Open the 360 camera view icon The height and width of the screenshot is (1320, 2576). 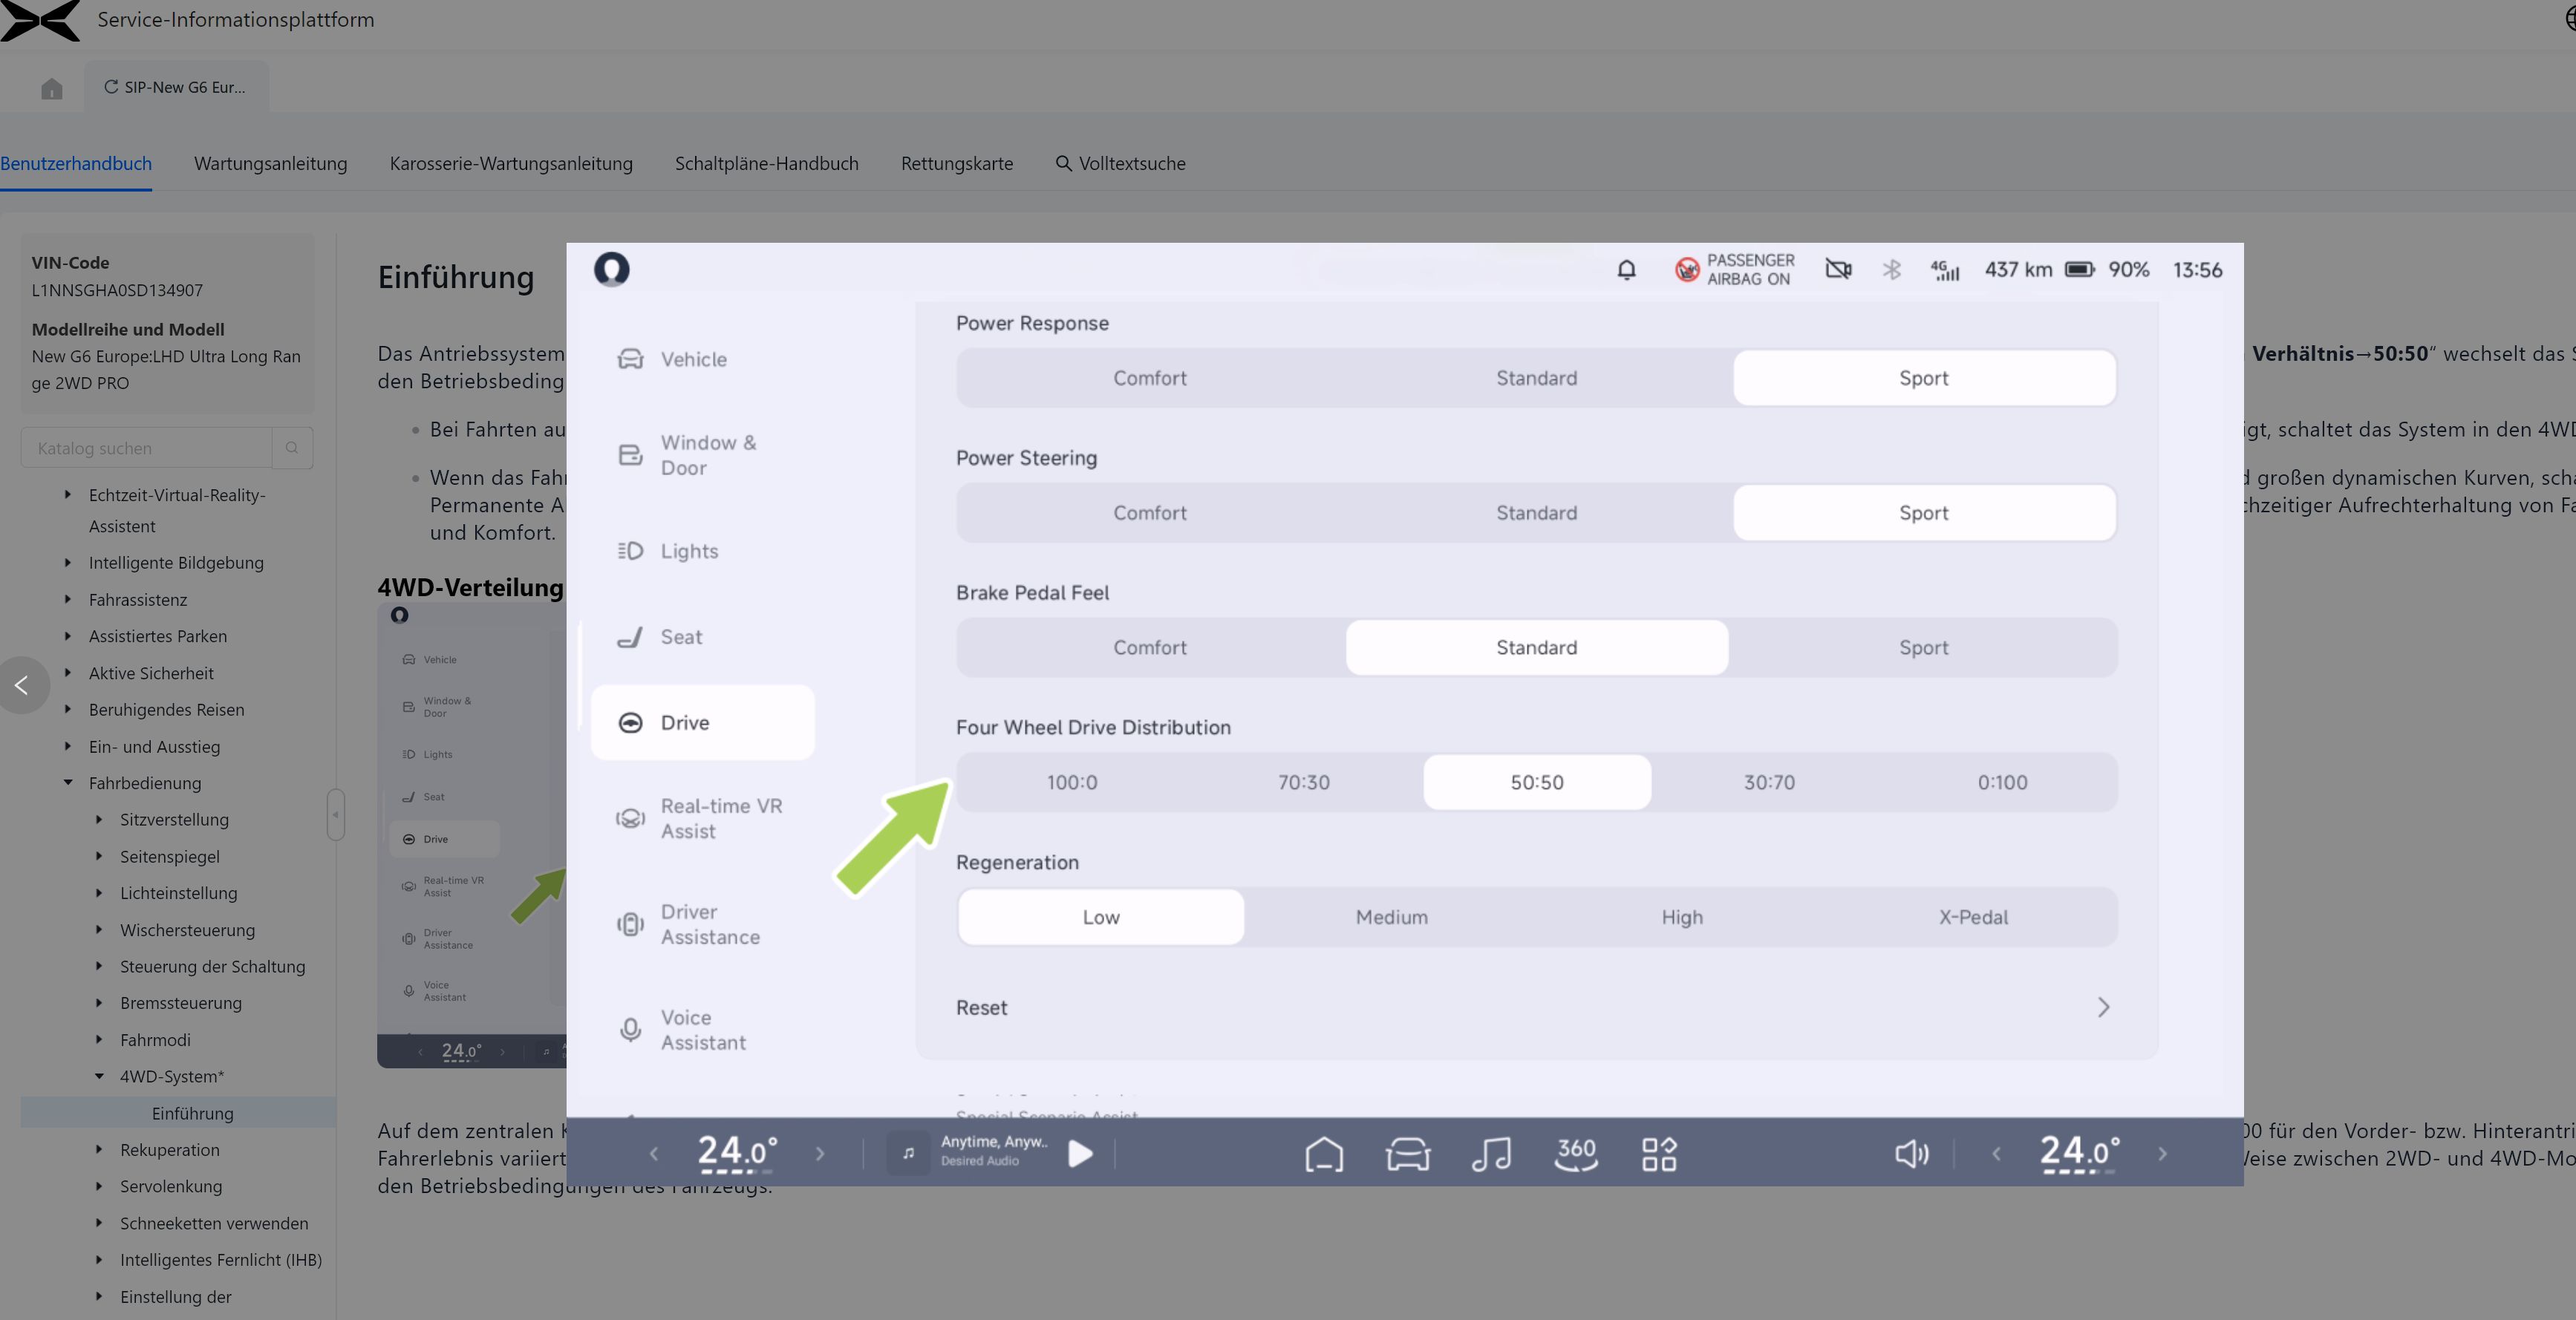pos(1576,1153)
